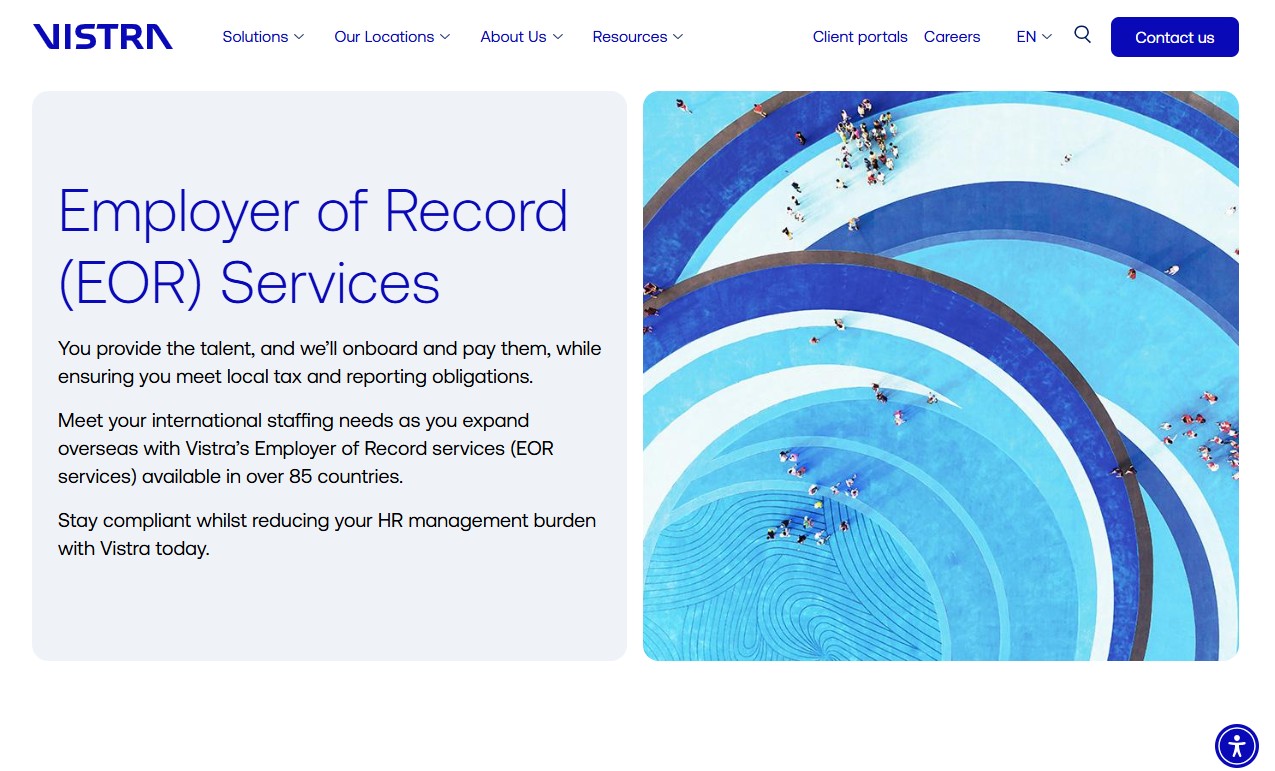The width and height of the screenshot is (1275, 771).
Task: Click the paragraph starting 'You provide the talent'
Action: (330, 363)
